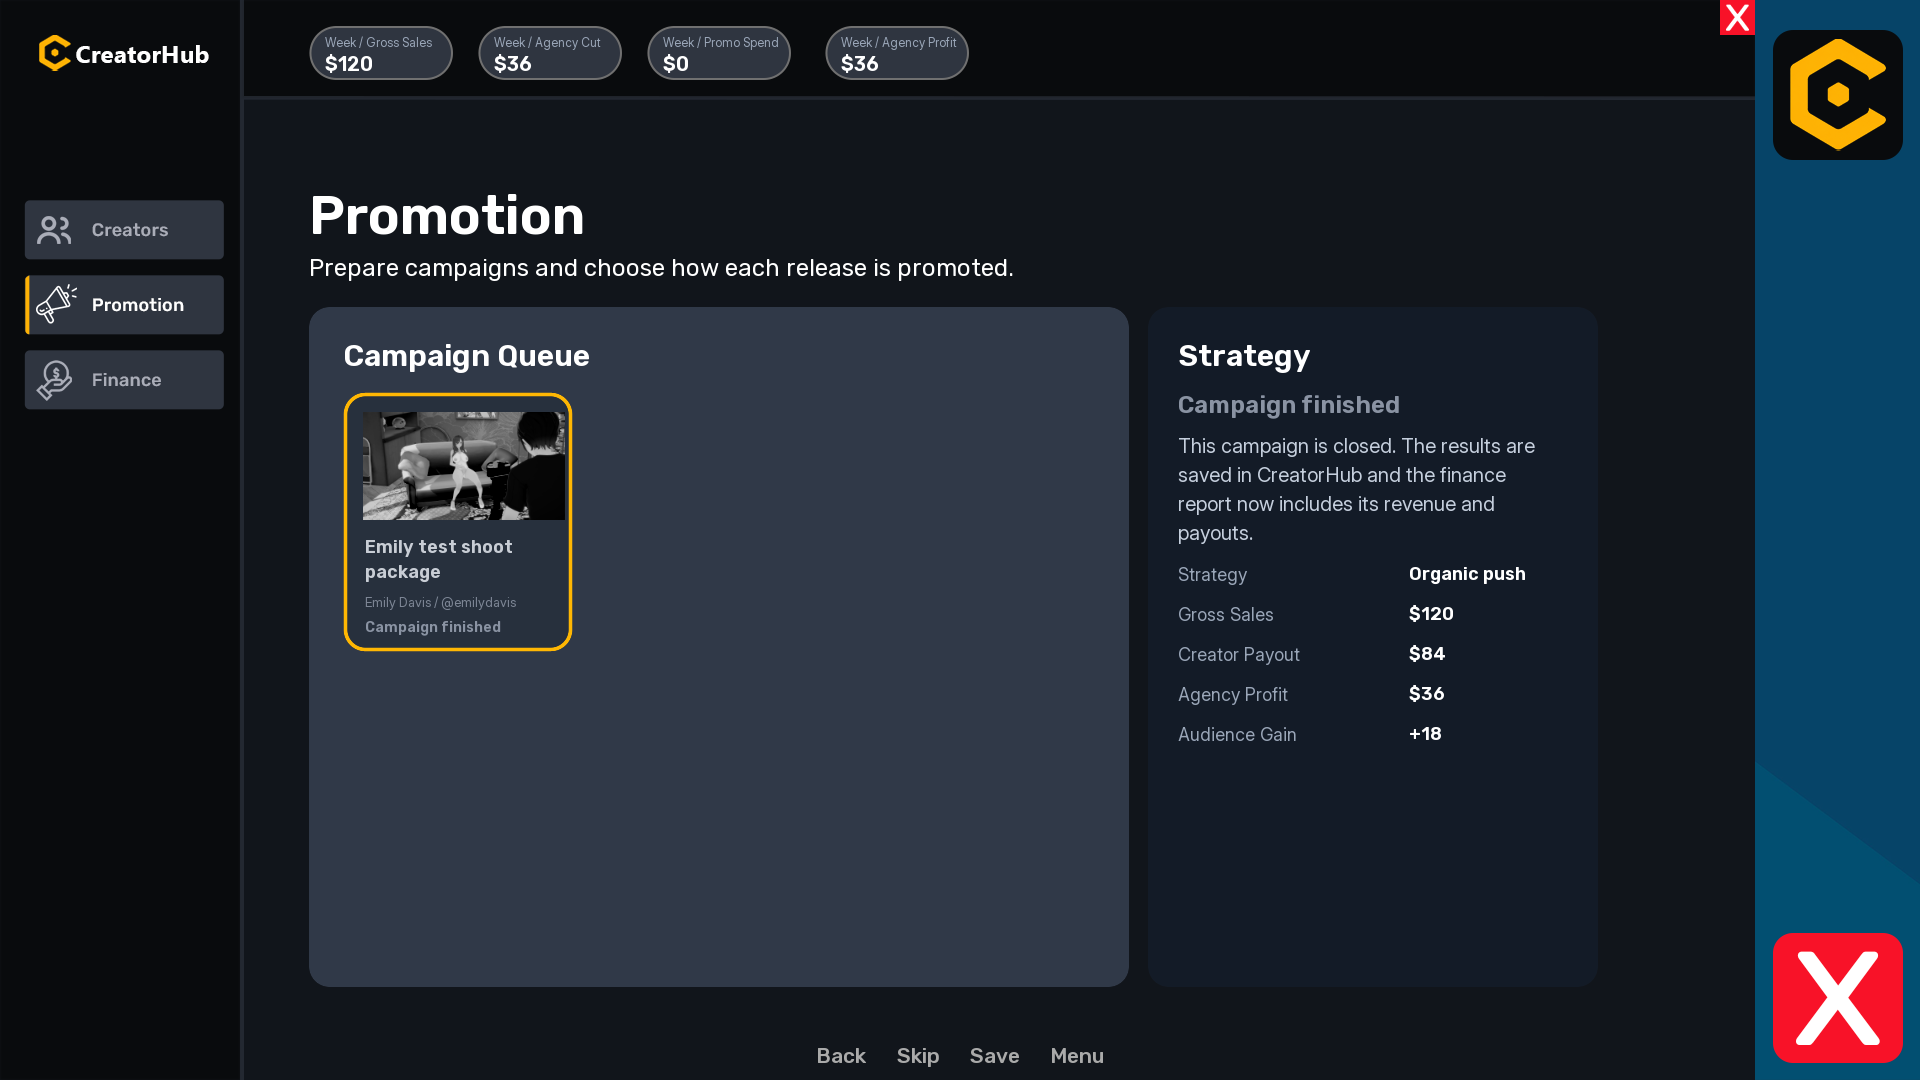Click the Promotion page title
1920x1080 pixels.
point(447,216)
